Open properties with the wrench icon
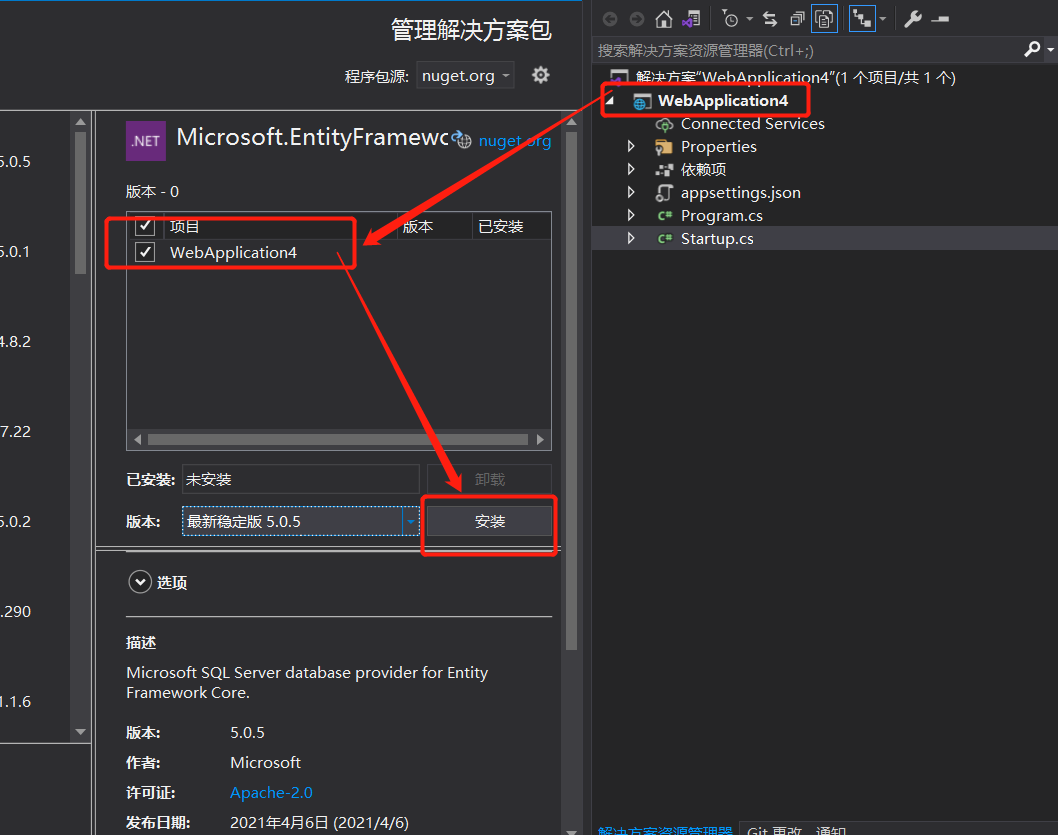Viewport: 1058px width, 835px height. [912, 19]
